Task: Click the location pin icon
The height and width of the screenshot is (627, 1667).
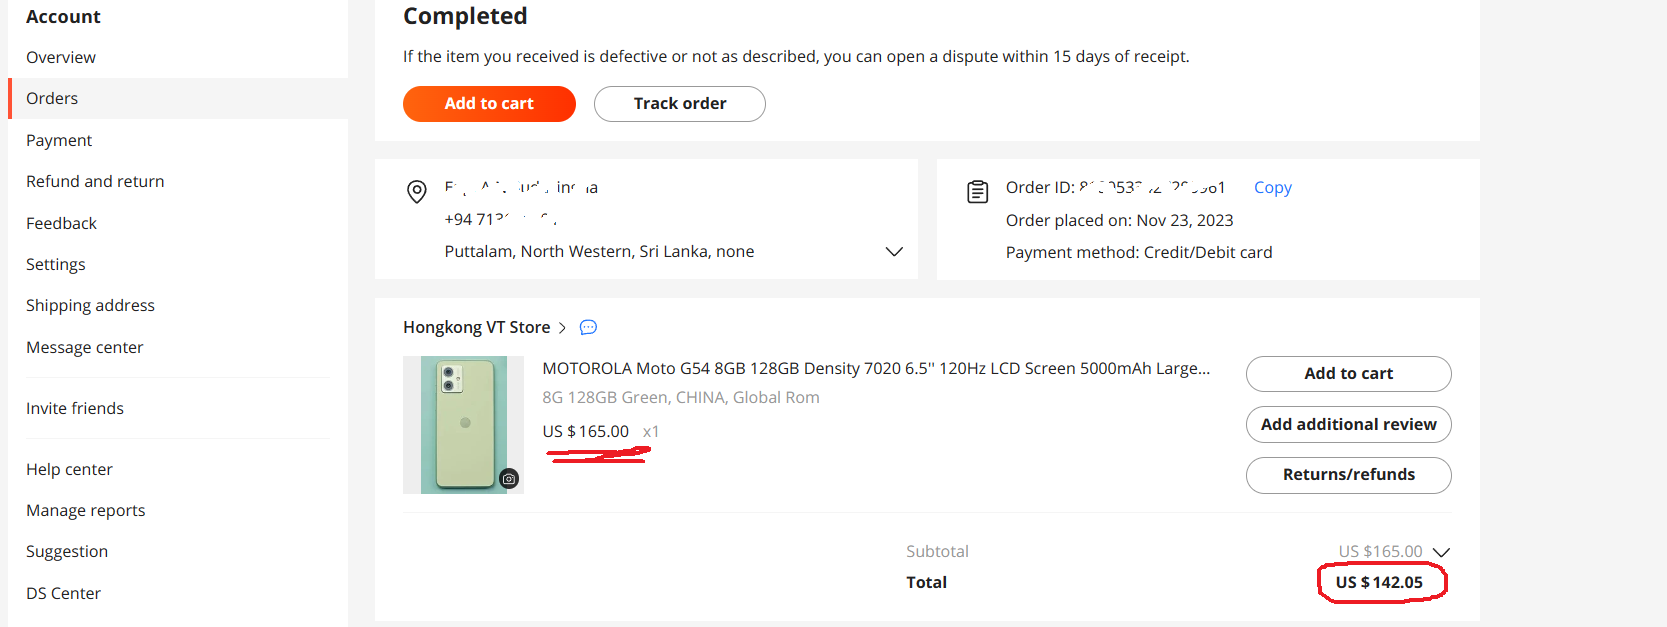Action: click(x=417, y=192)
